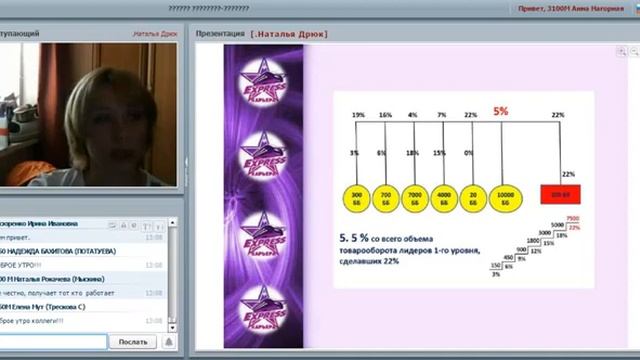Click the red rectangle on slide
Screen dimensions: 640x360
(x=560, y=194)
